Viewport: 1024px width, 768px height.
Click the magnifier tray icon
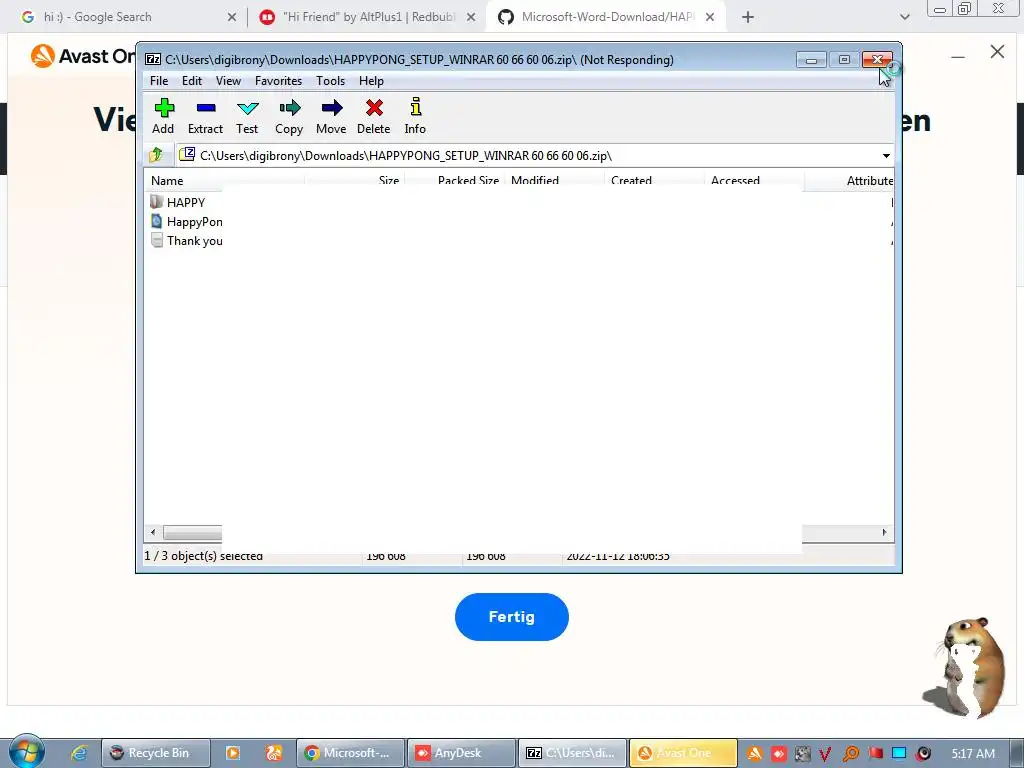pyautogui.click(x=850, y=754)
